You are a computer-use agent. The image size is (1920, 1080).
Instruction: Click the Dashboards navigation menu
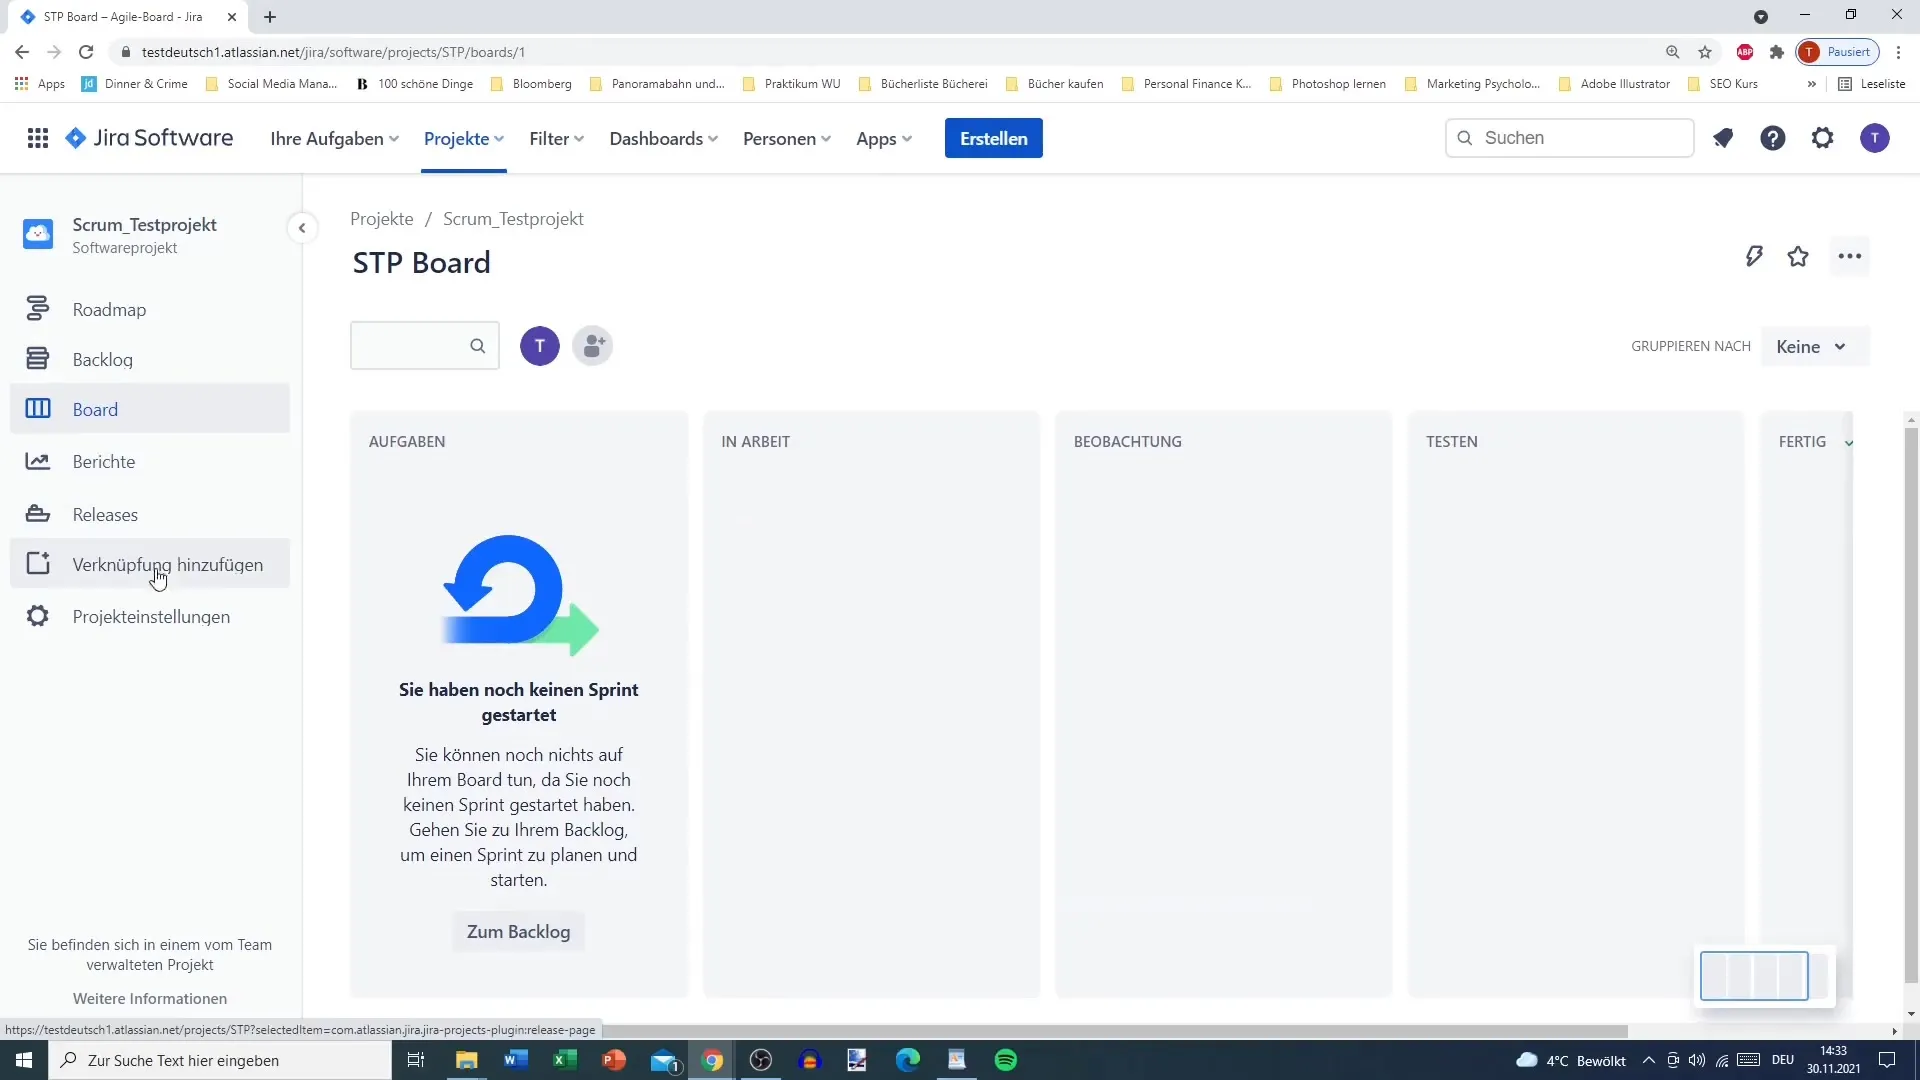tap(657, 137)
